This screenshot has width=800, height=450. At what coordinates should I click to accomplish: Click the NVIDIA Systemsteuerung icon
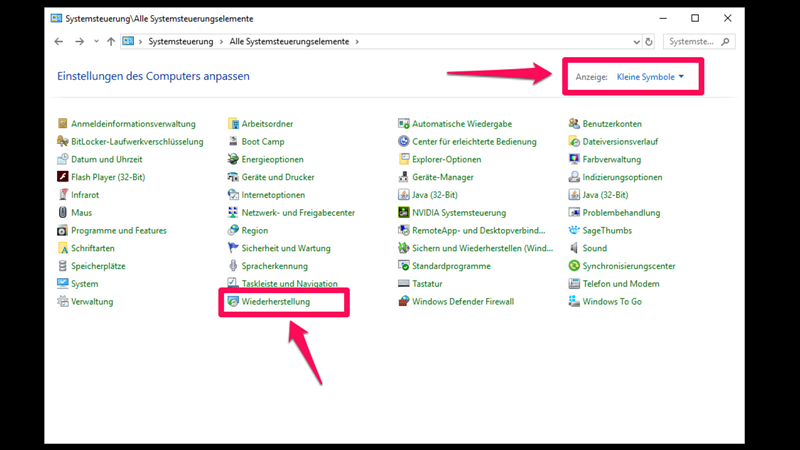(404, 213)
